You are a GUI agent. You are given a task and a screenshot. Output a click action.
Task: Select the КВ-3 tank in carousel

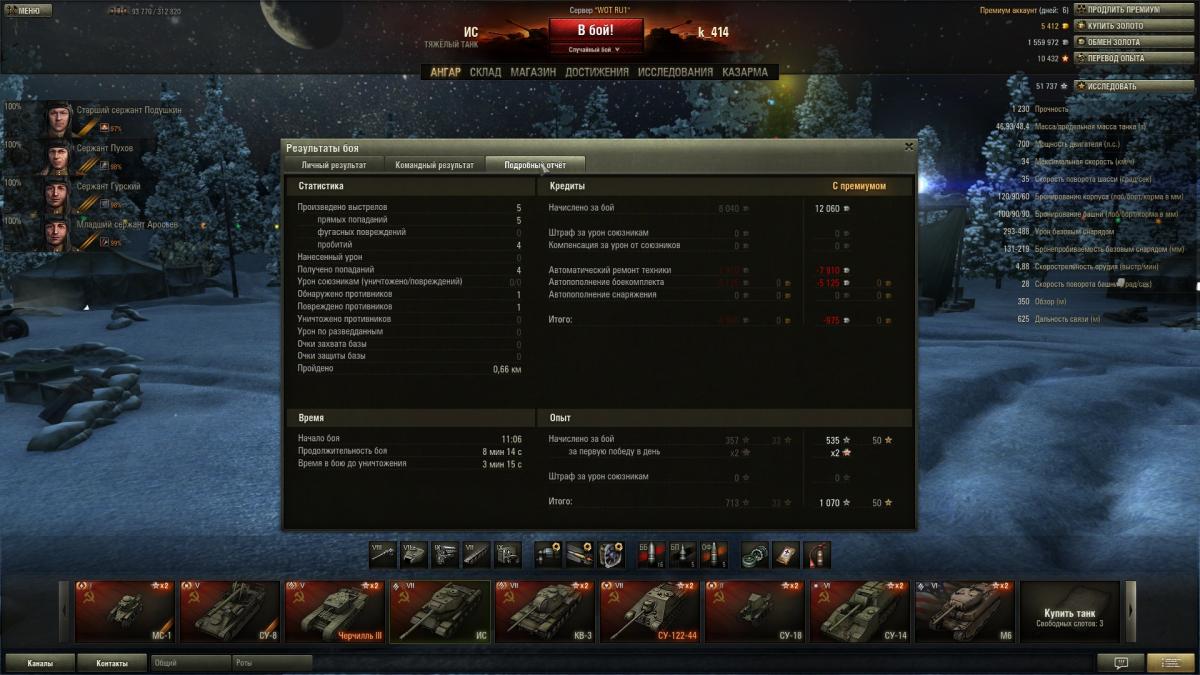tap(544, 612)
